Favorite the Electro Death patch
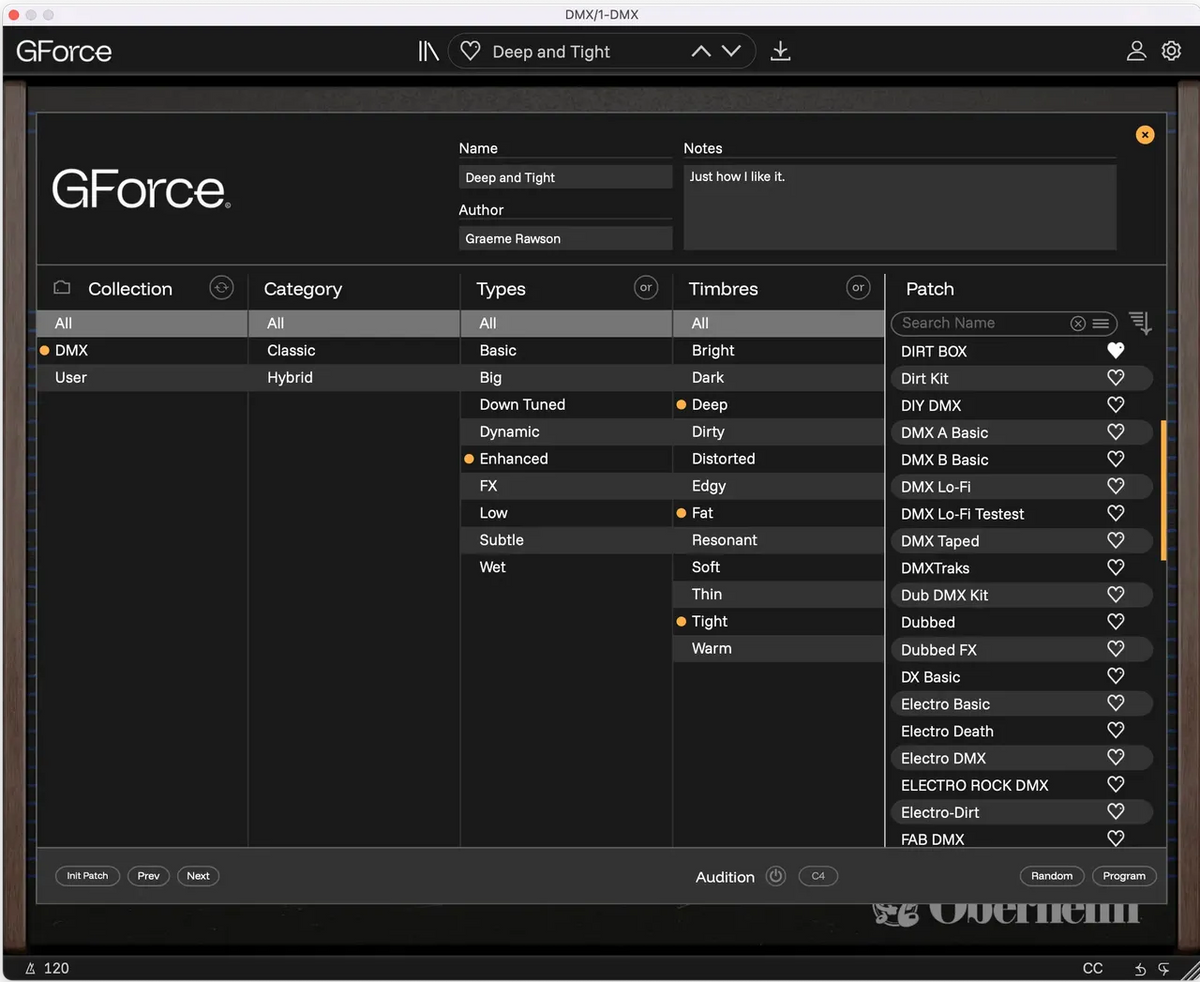The height and width of the screenshot is (982, 1200). [x=1116, y=730]
